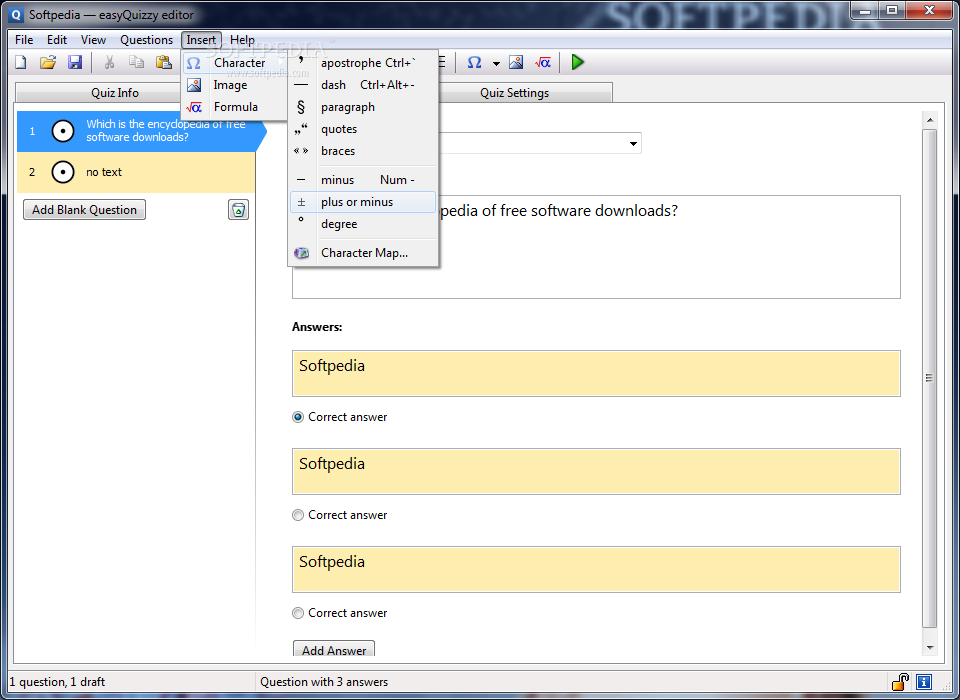Close the Insert menu via Insert

pos(201,40)
